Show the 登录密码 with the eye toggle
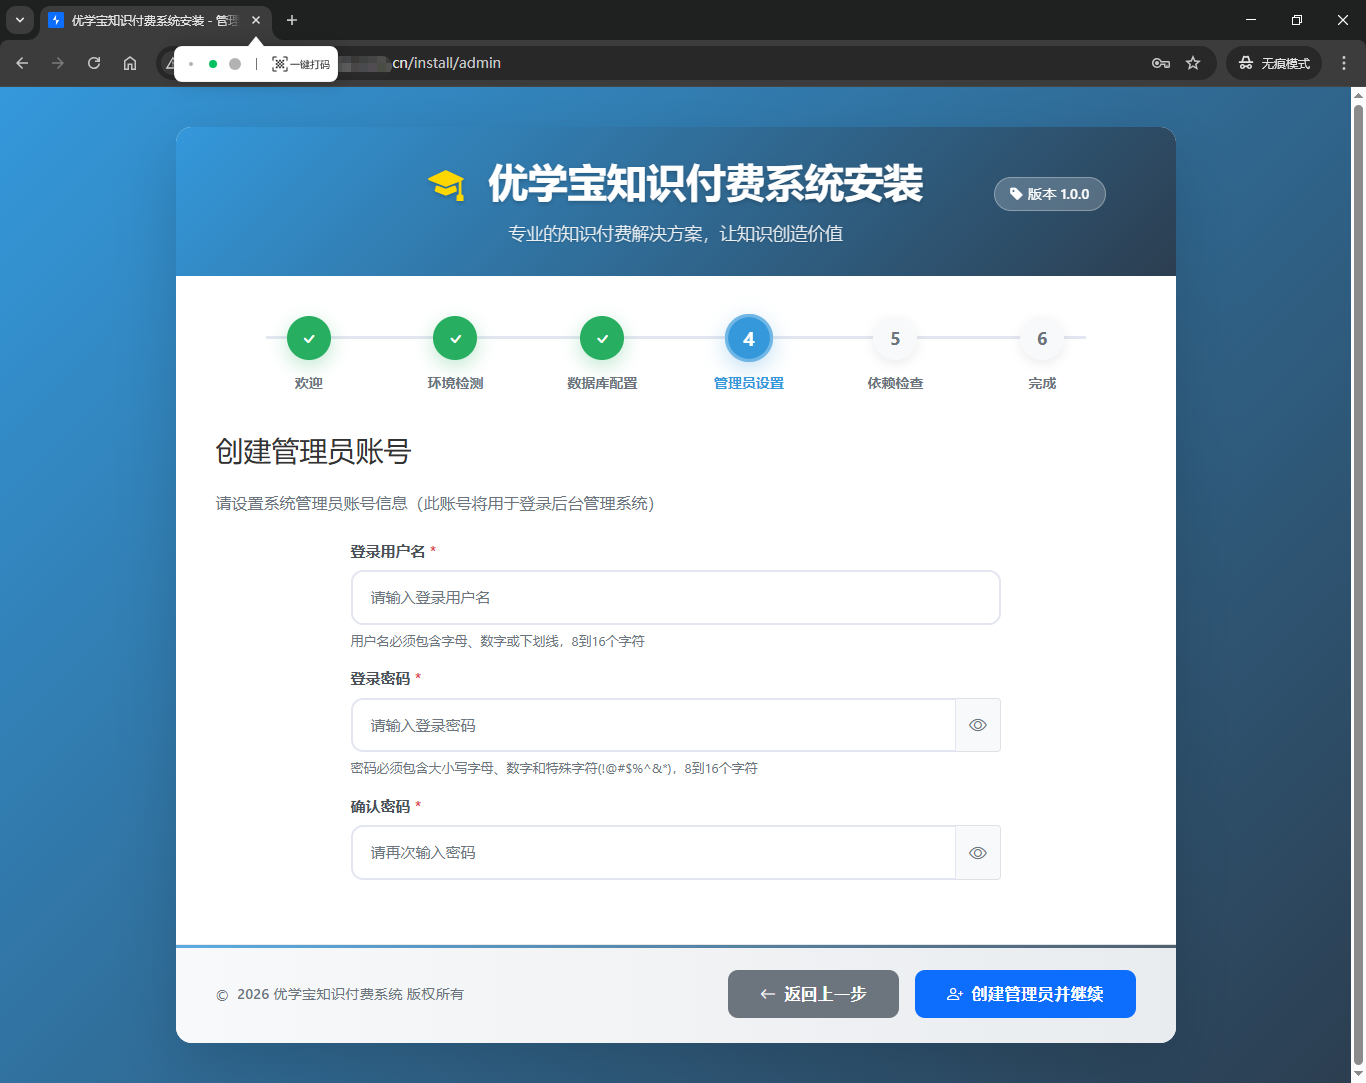The width and height of the screenshot is (1366, 1083). 977,725
